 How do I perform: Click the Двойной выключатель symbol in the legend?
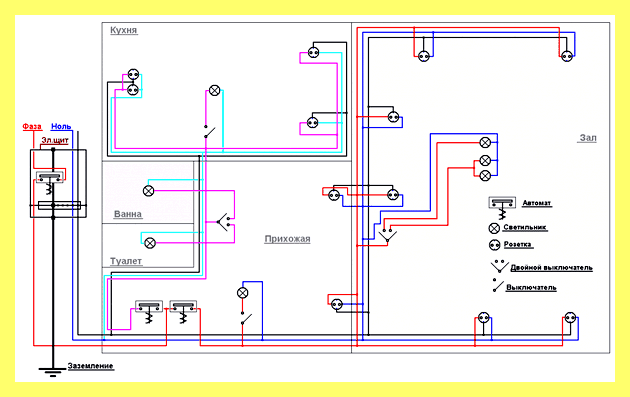[x=499, y=266]
